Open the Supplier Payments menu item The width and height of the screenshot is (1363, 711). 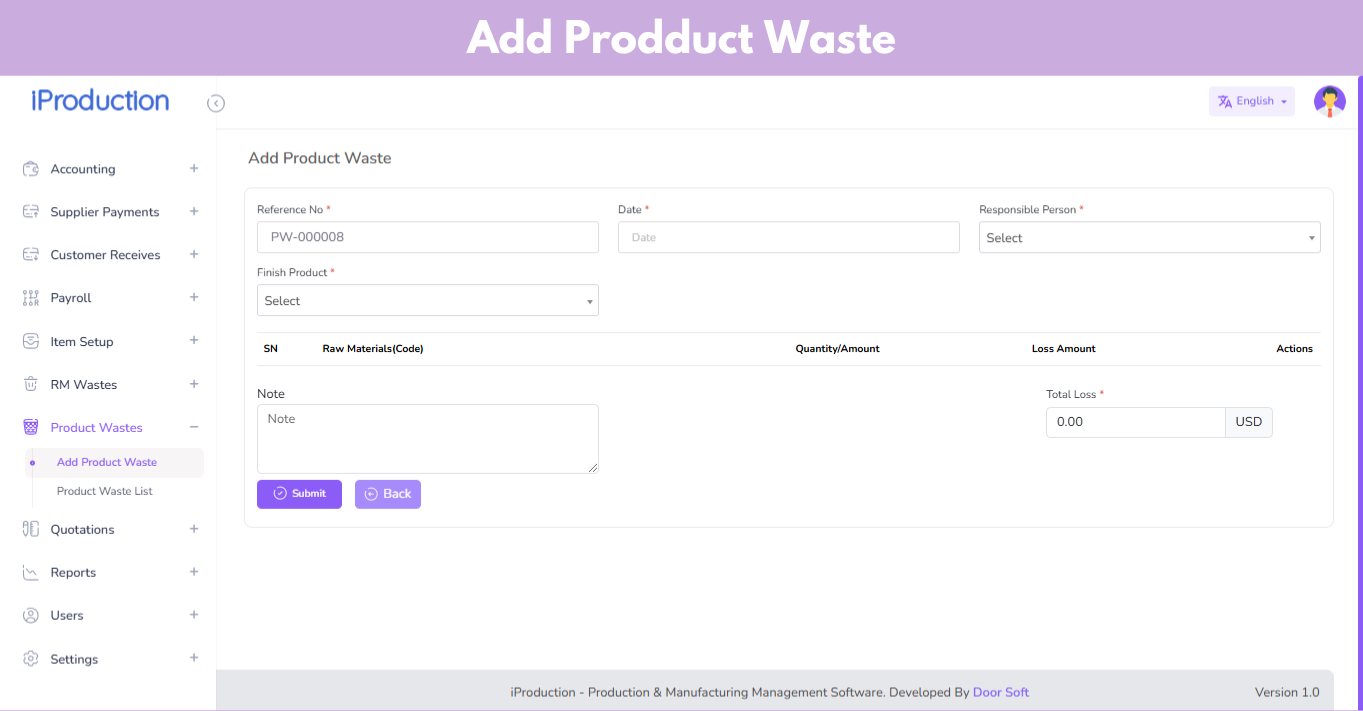pos(105,212)
